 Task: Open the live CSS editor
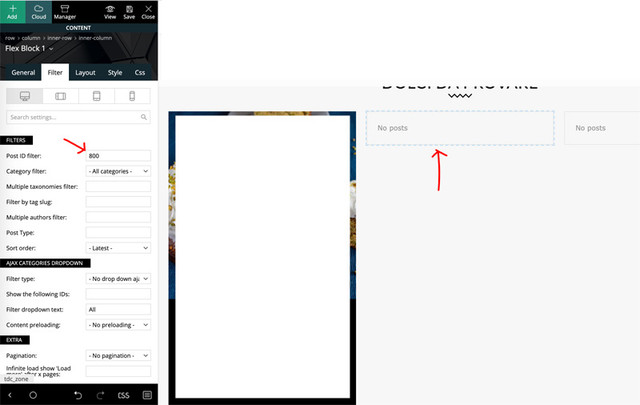pos(123,395)
